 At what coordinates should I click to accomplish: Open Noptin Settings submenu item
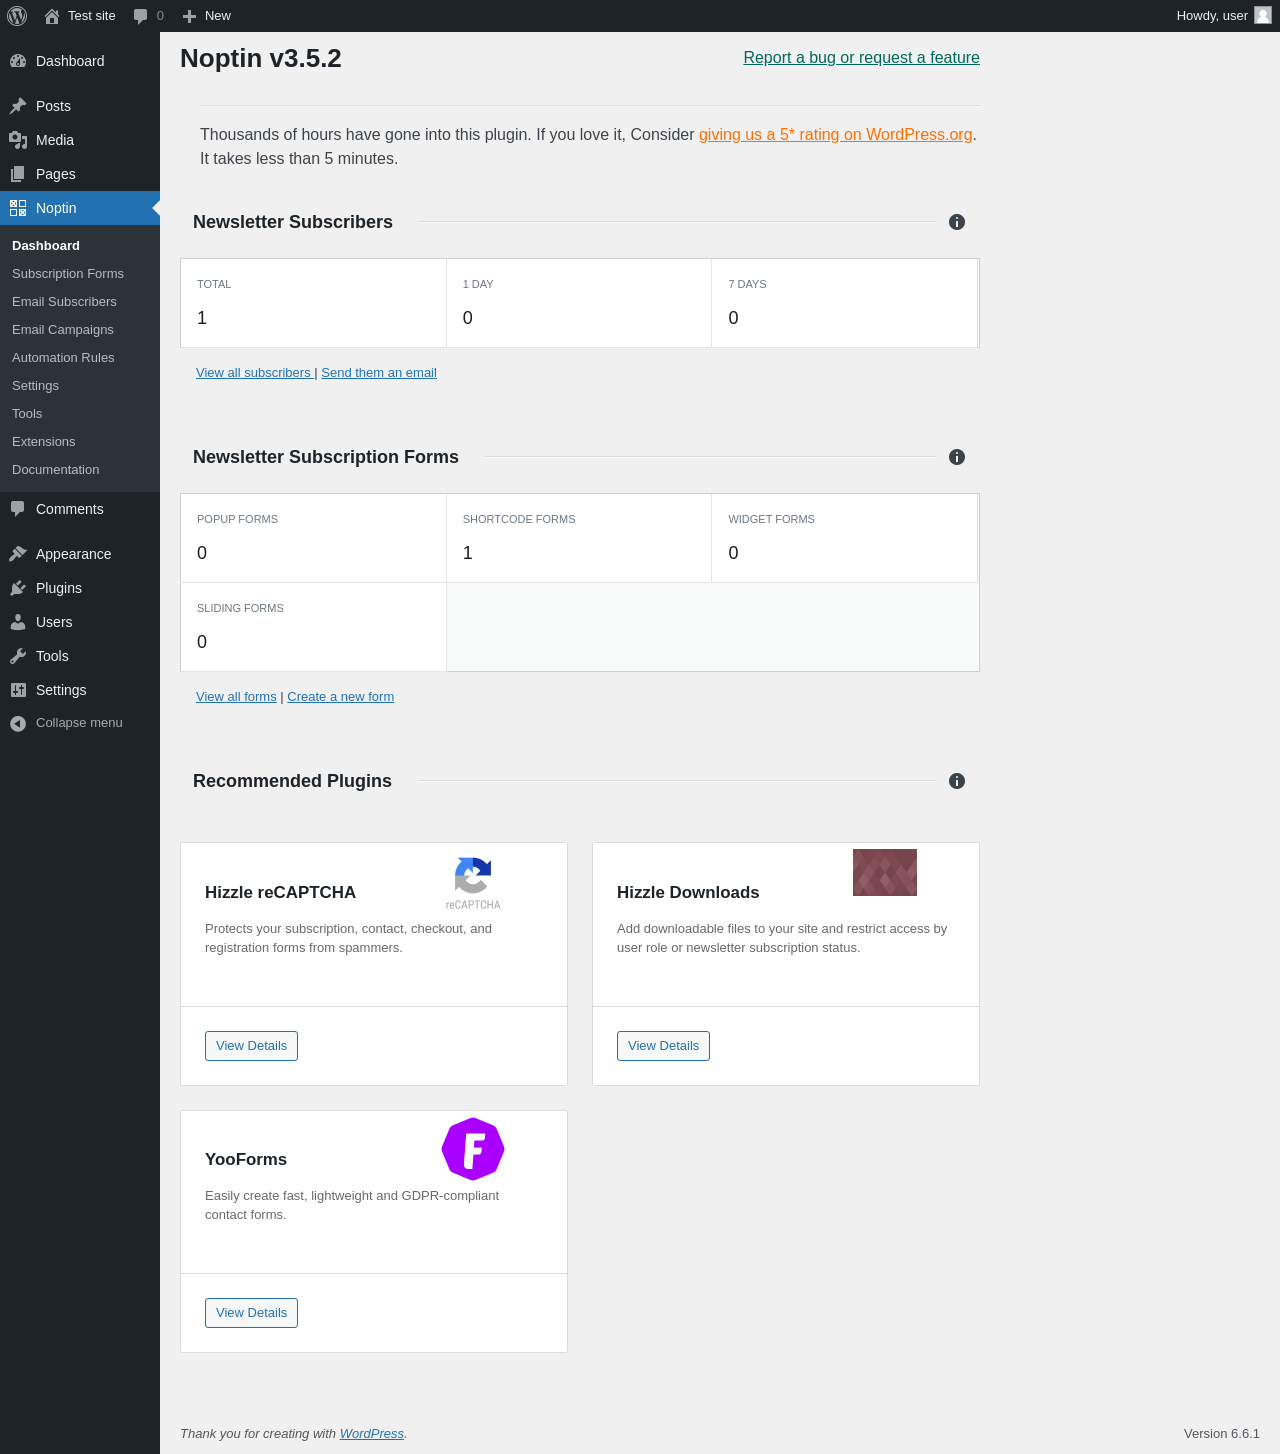(x=35, y=386)
